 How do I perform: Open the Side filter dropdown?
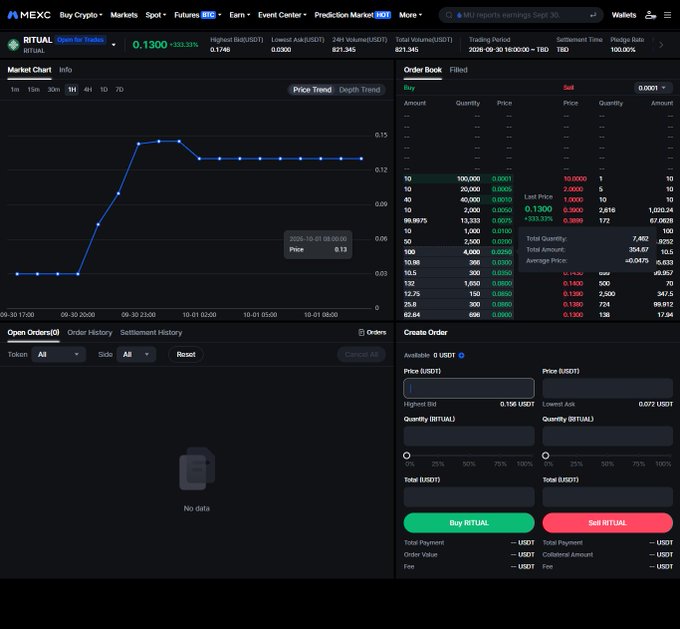[136, 354]
